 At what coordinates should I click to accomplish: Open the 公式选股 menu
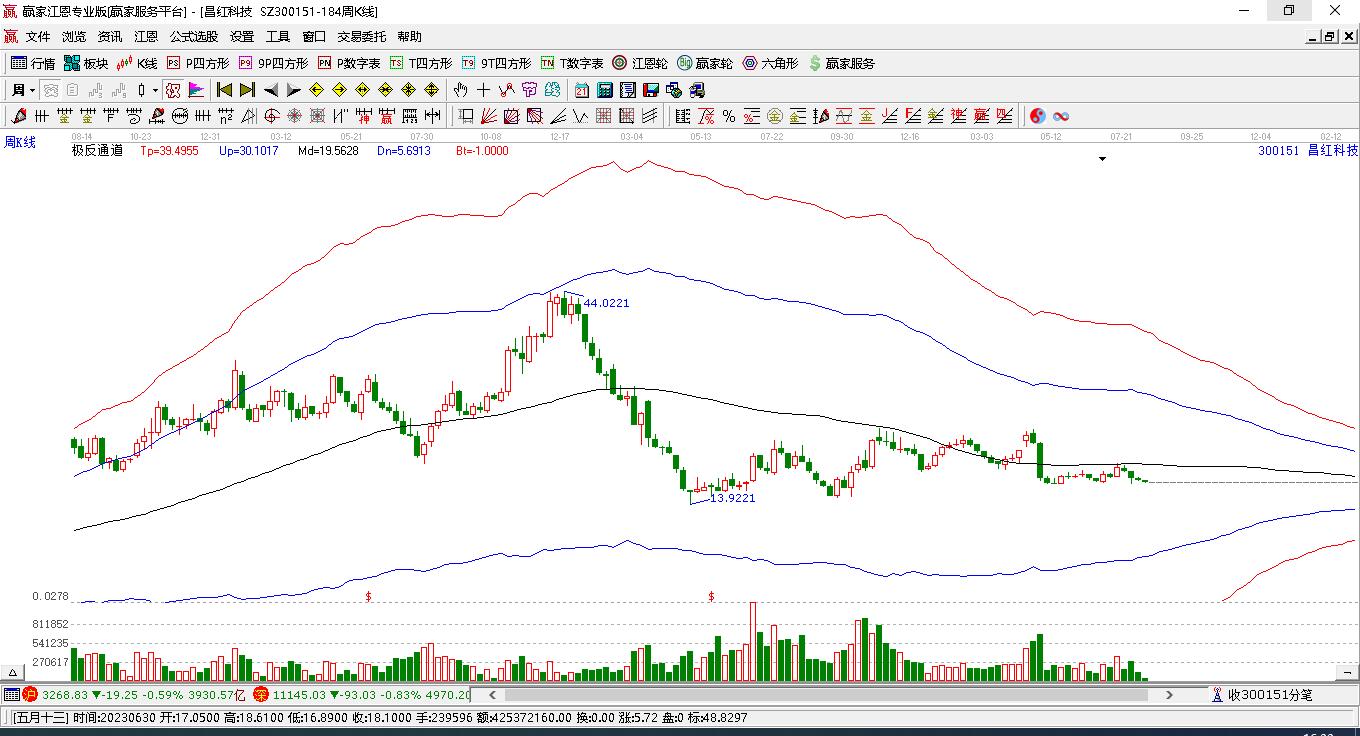point(194,37)
